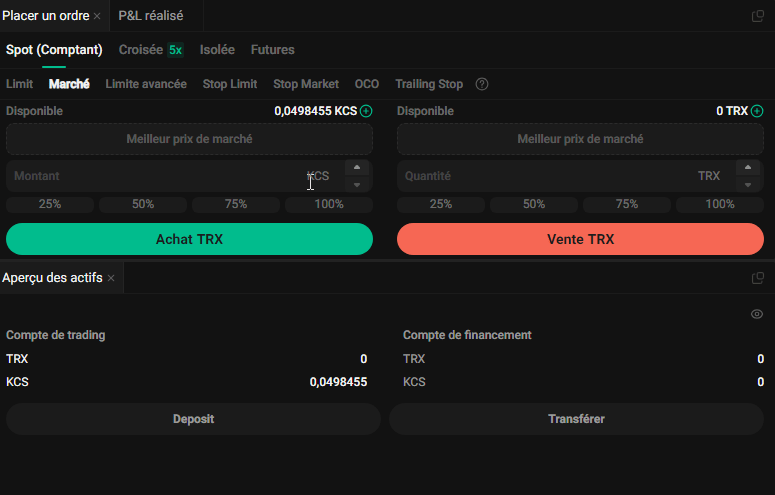Select the Marché order type
Image resolution: width=775 pixels, height=495 pixels.
tap(69, 84)
